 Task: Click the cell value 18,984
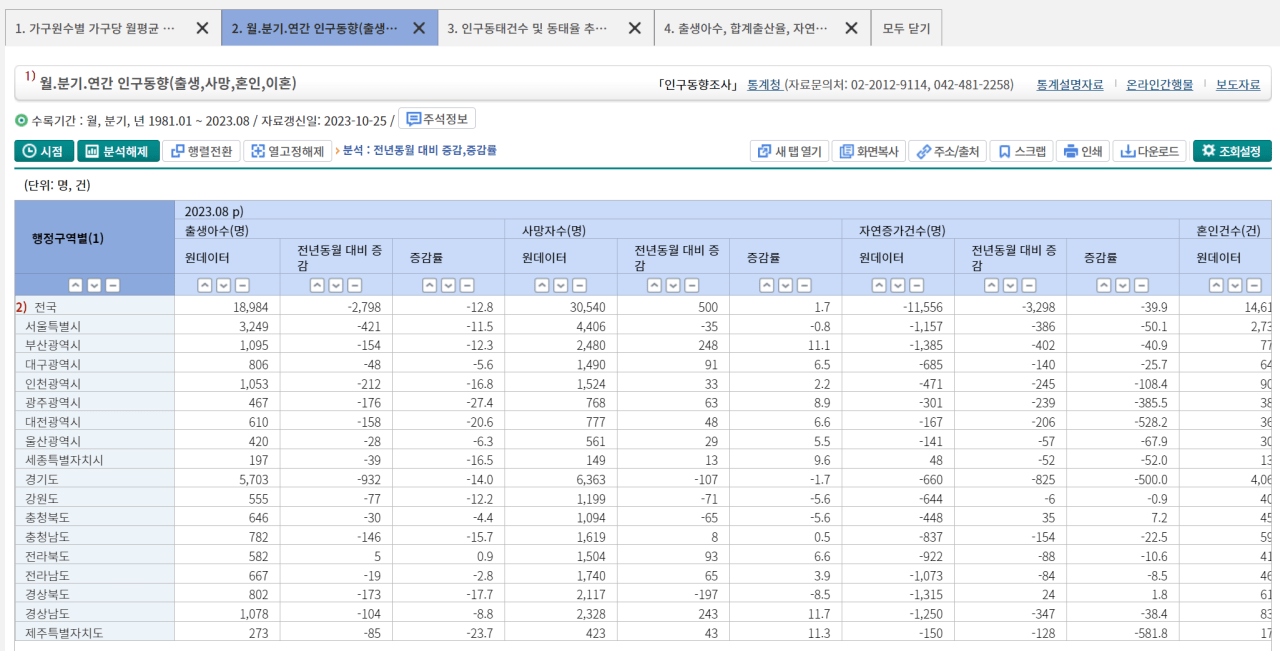click(251, 306)
